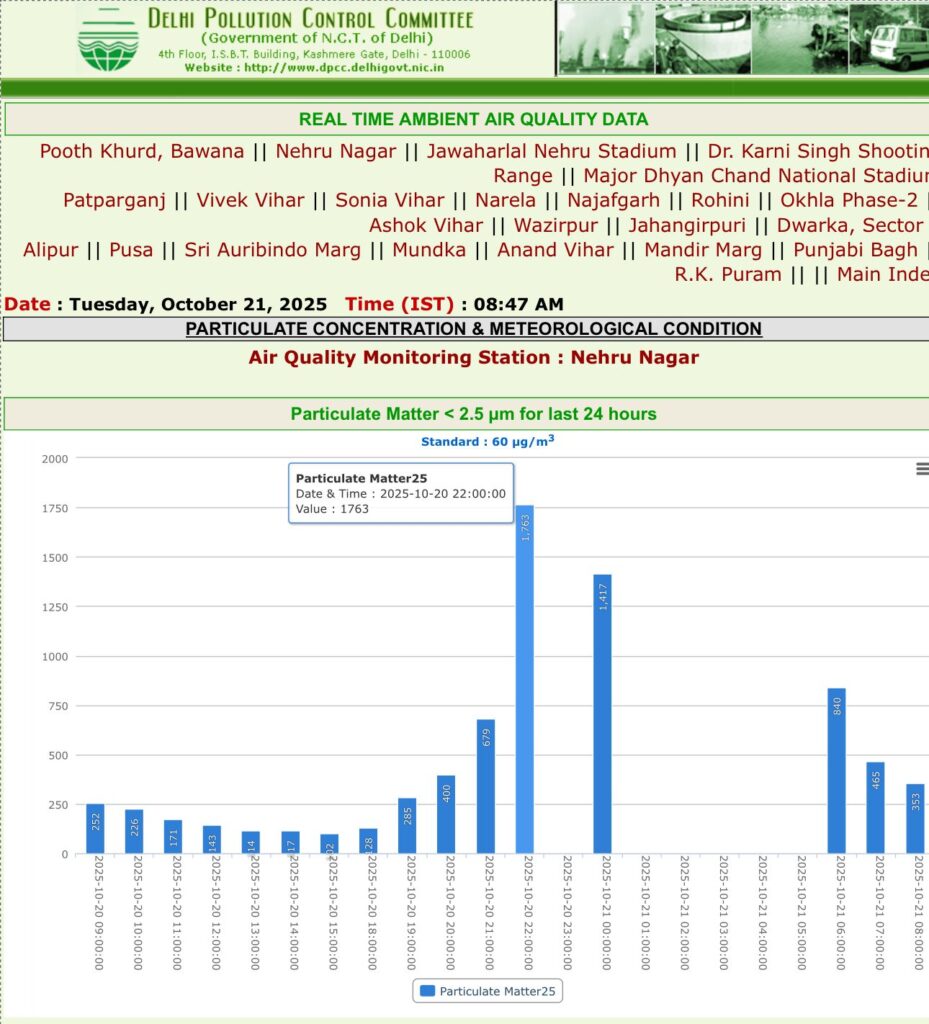Open the Pooth Khurd, Bawana station link
The height and width of the screenshot is (1024, 929).
coord(142,152)
